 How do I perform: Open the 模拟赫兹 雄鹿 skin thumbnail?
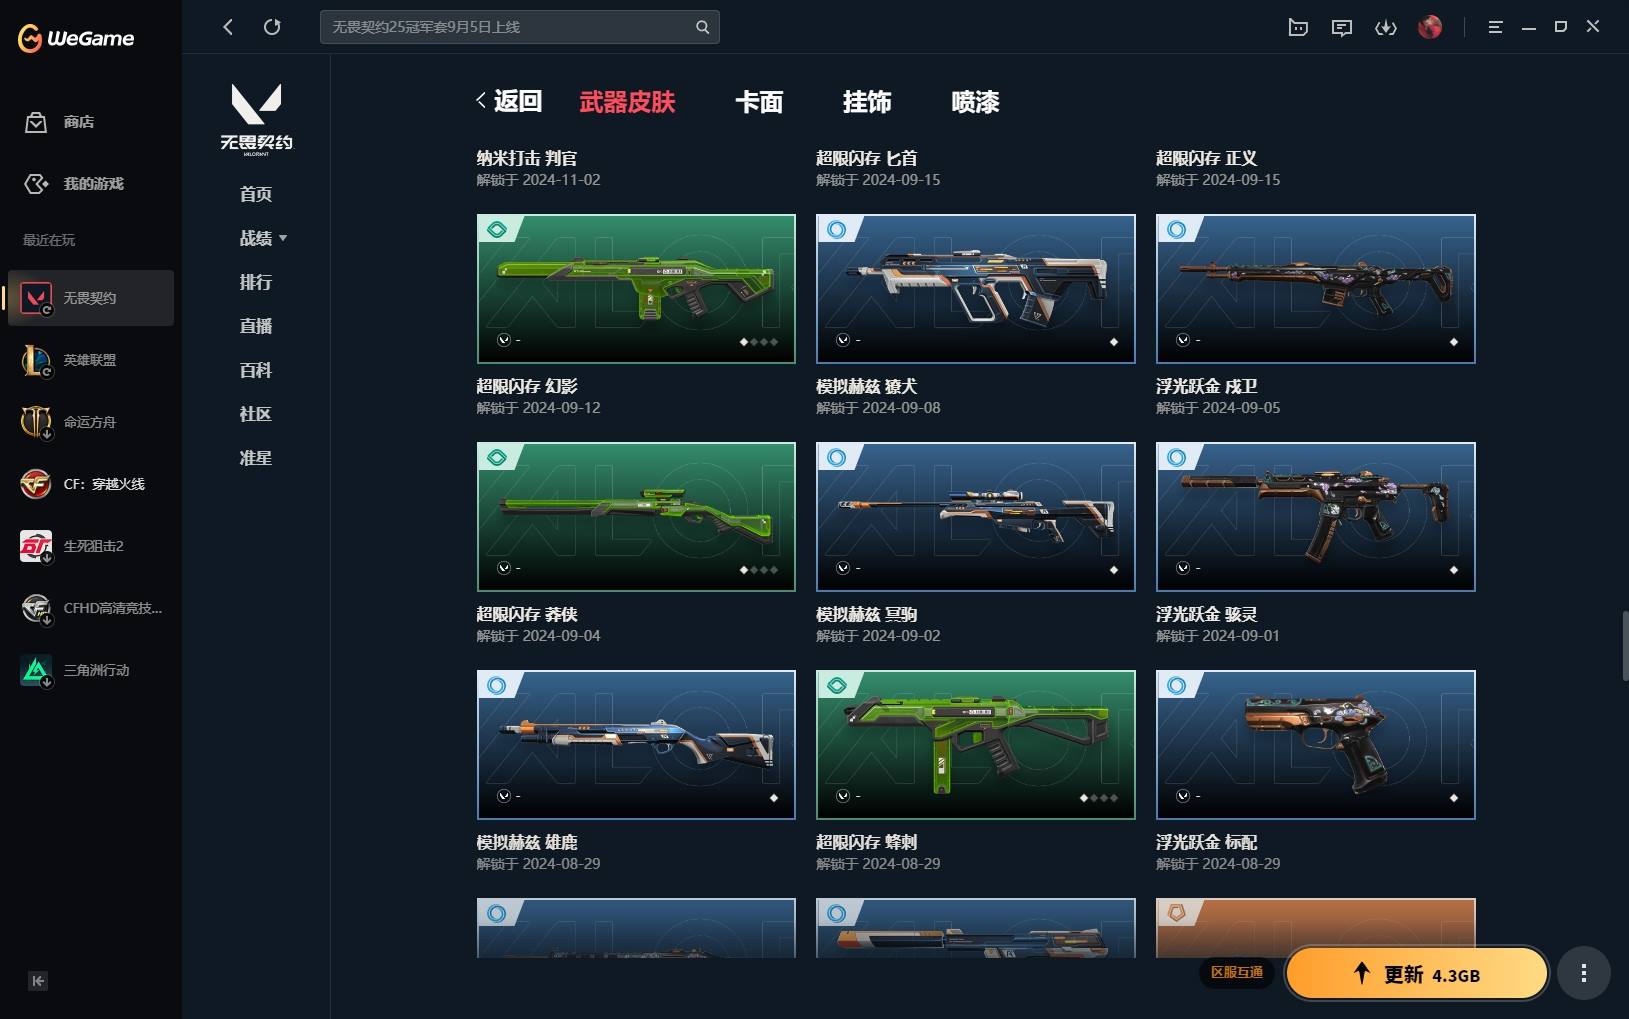pyautogui.click(x=636, y=745)
